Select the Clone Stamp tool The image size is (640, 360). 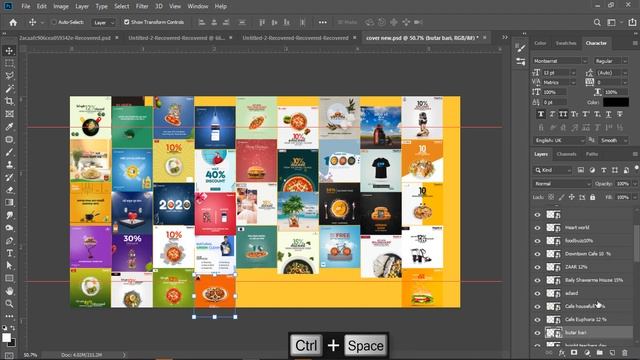coord(9,164)
